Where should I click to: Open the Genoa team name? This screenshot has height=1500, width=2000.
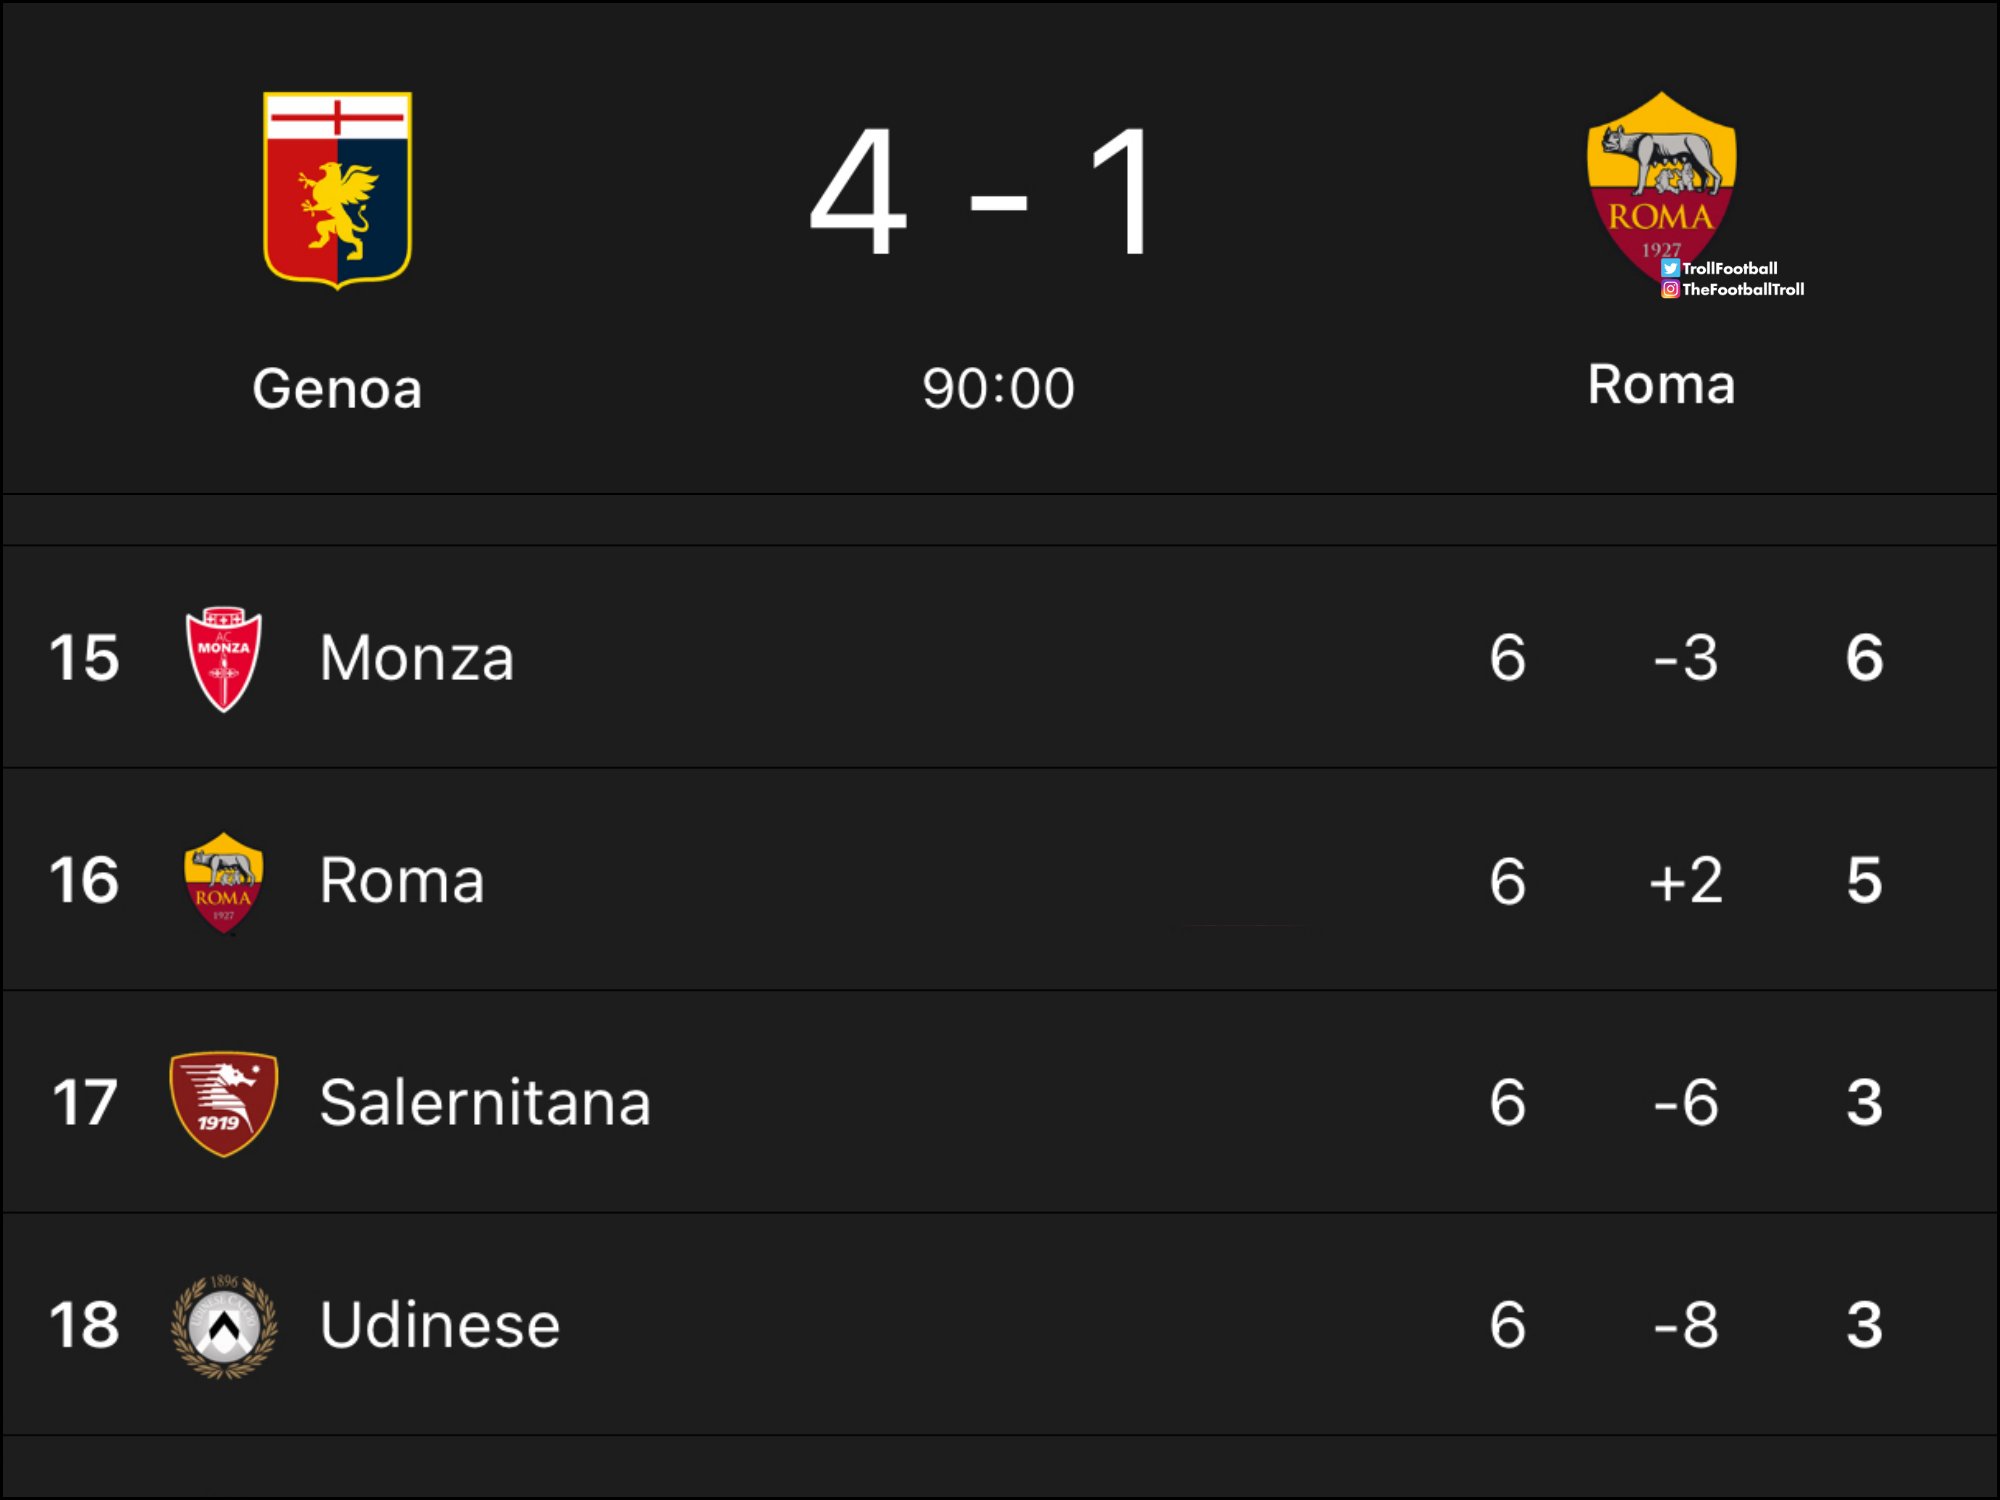(x=337, y=388)
